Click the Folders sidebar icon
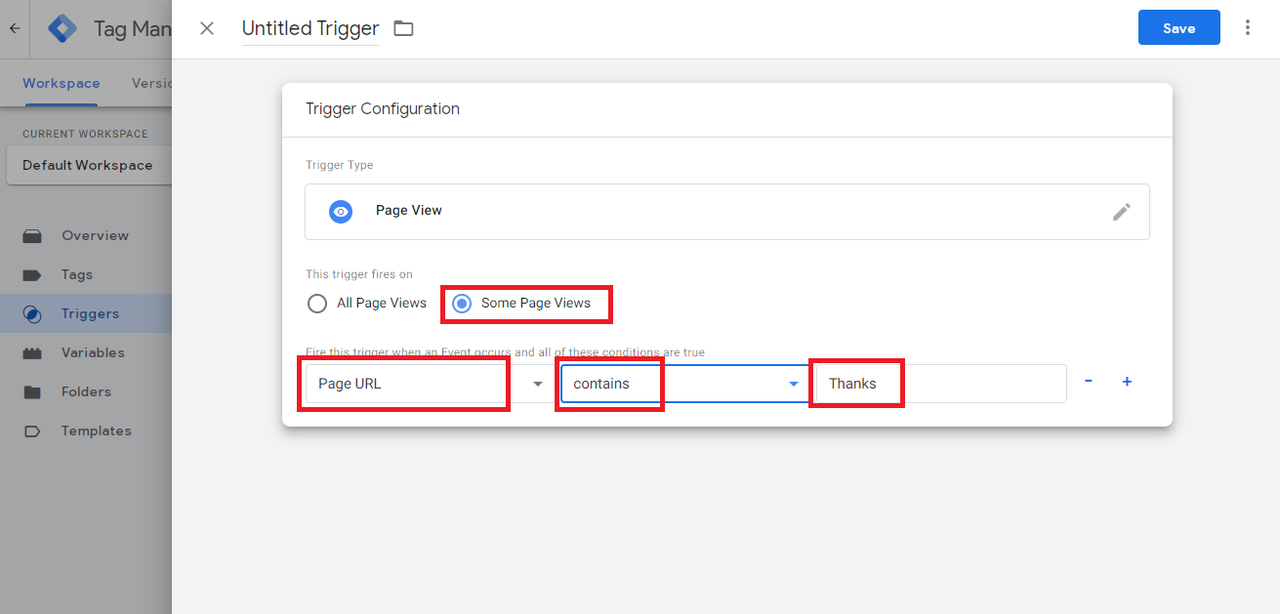 [x=32, y=392]
